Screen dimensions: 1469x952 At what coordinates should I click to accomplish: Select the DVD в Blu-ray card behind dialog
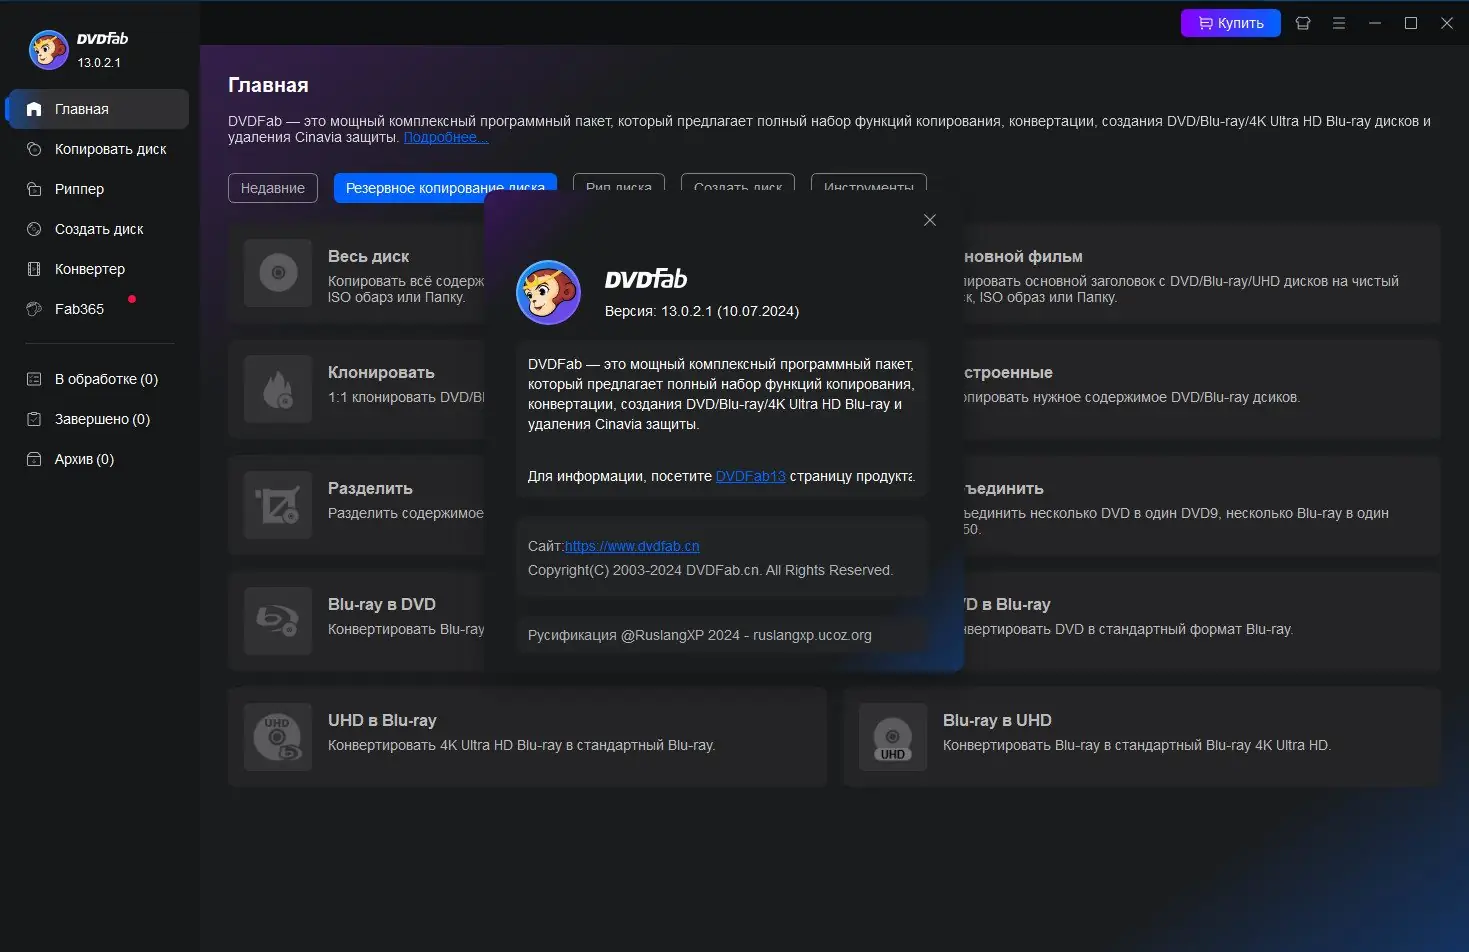1202,621
